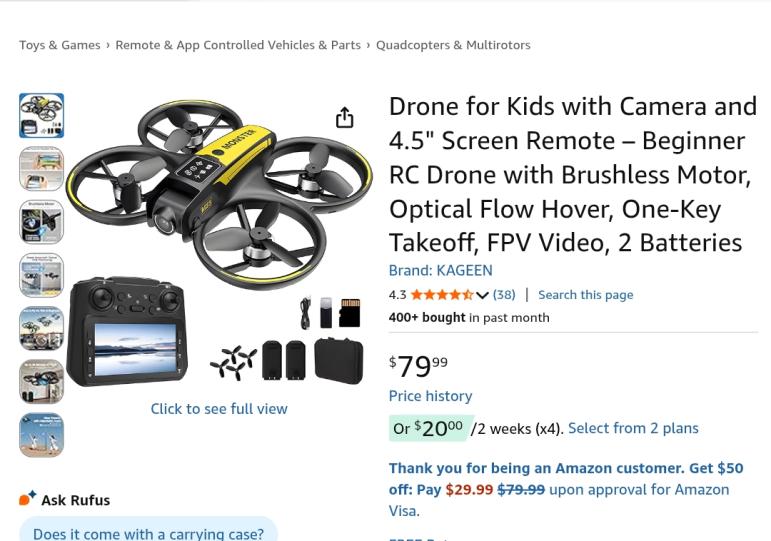
Task: Click the share icon above product image
Action: click(x=345, y=118)
